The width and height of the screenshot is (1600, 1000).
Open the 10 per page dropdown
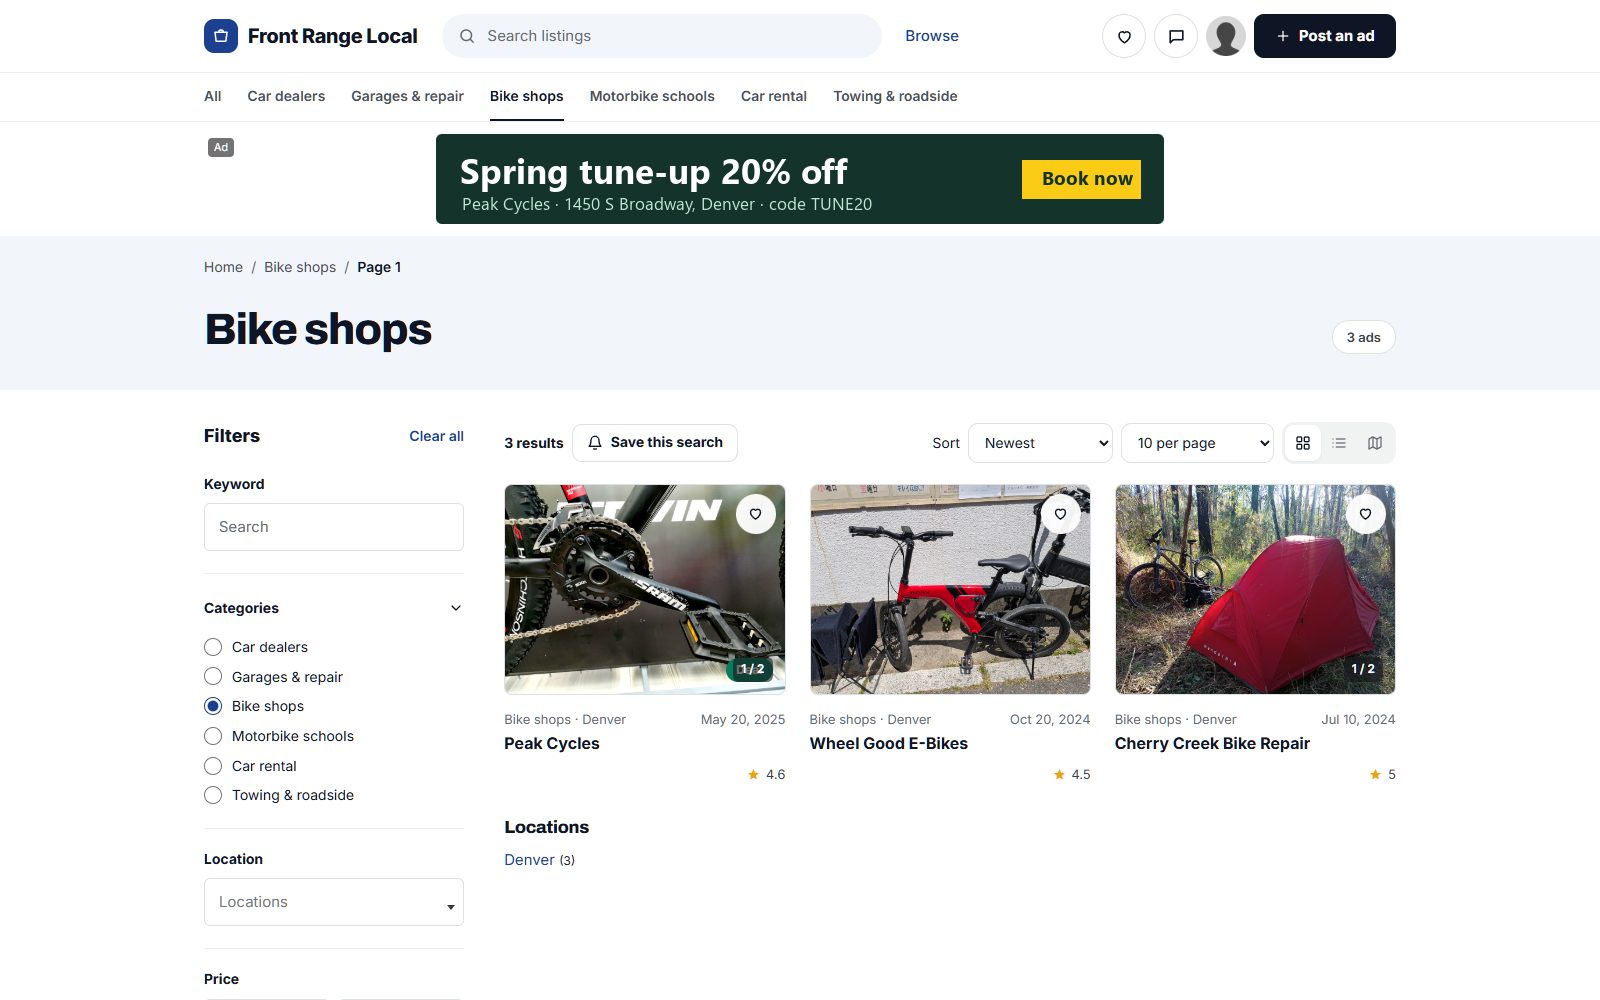click(1198, 443)
